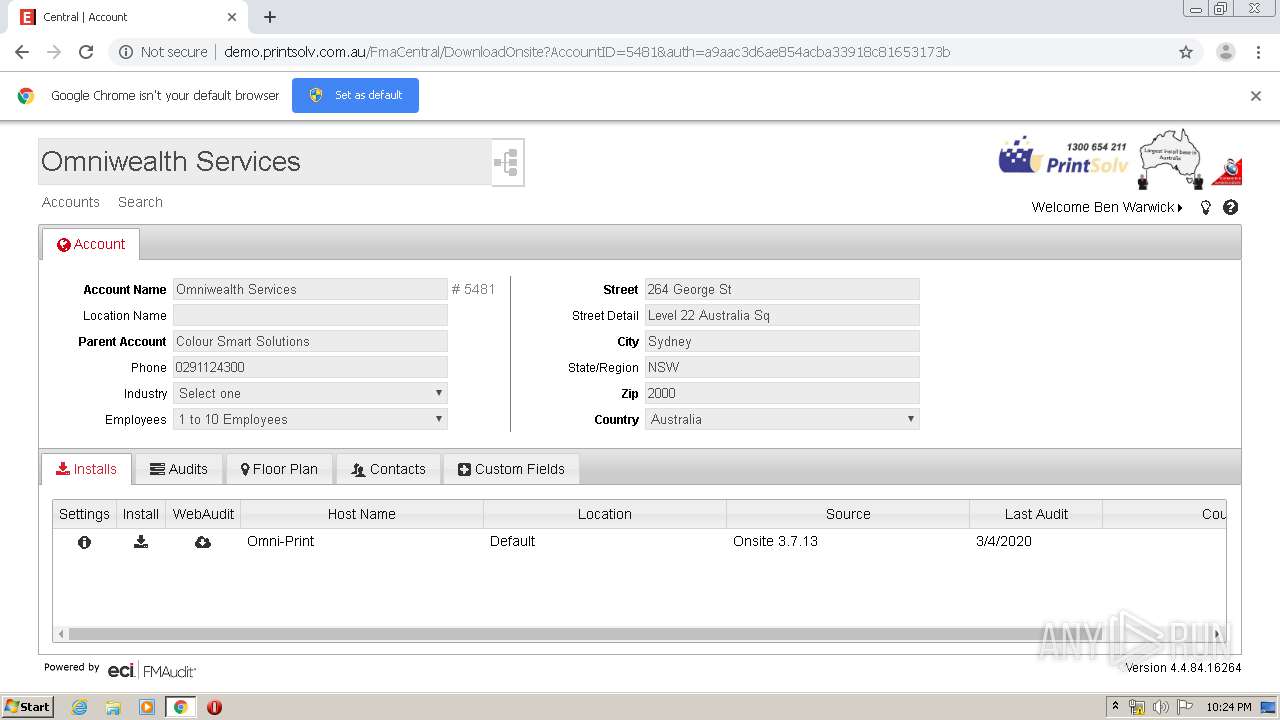Go to Accounts menu link
The height and width of the screenshot is (720, 1280).
(x=71, y=202)
